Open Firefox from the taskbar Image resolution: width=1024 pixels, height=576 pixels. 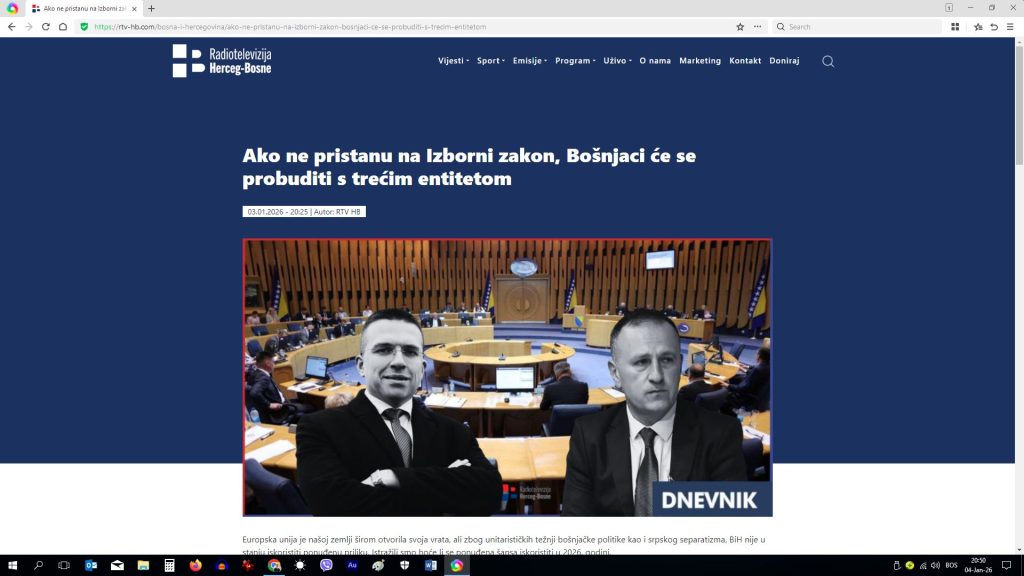pos(195,565)
